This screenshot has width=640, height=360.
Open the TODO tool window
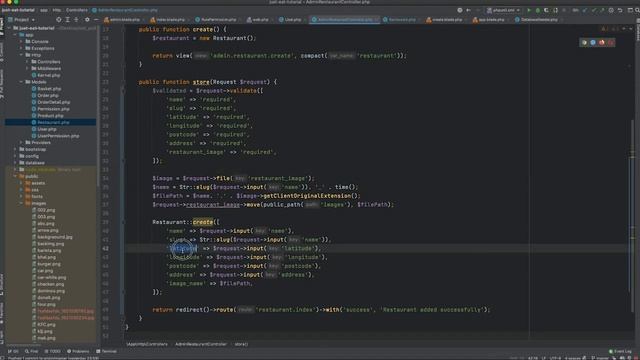point(52,351)
